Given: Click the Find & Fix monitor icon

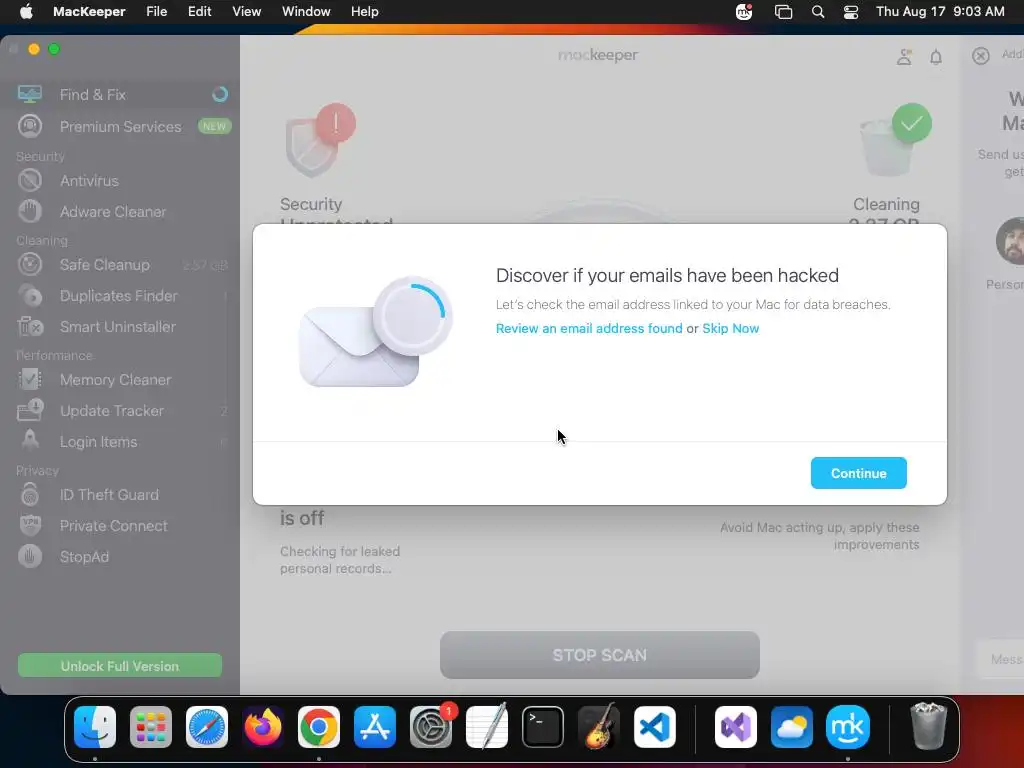Looking at the screenshot, I should [x=29, y=94].
